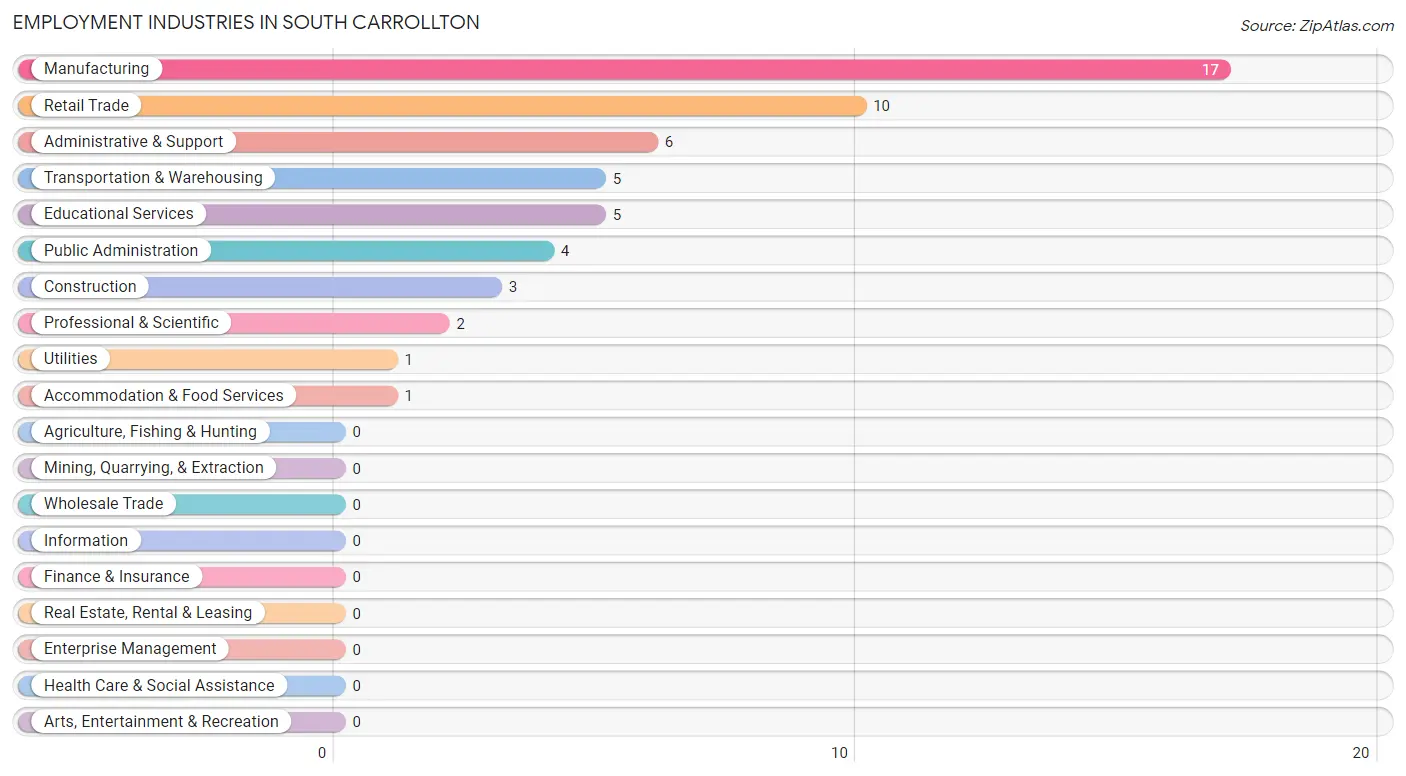Image resolution: width=1406 pixels, height=776 pixels.
Task: Select Health Care & Social Assistance bar
Action: click(x=182, y=685)
